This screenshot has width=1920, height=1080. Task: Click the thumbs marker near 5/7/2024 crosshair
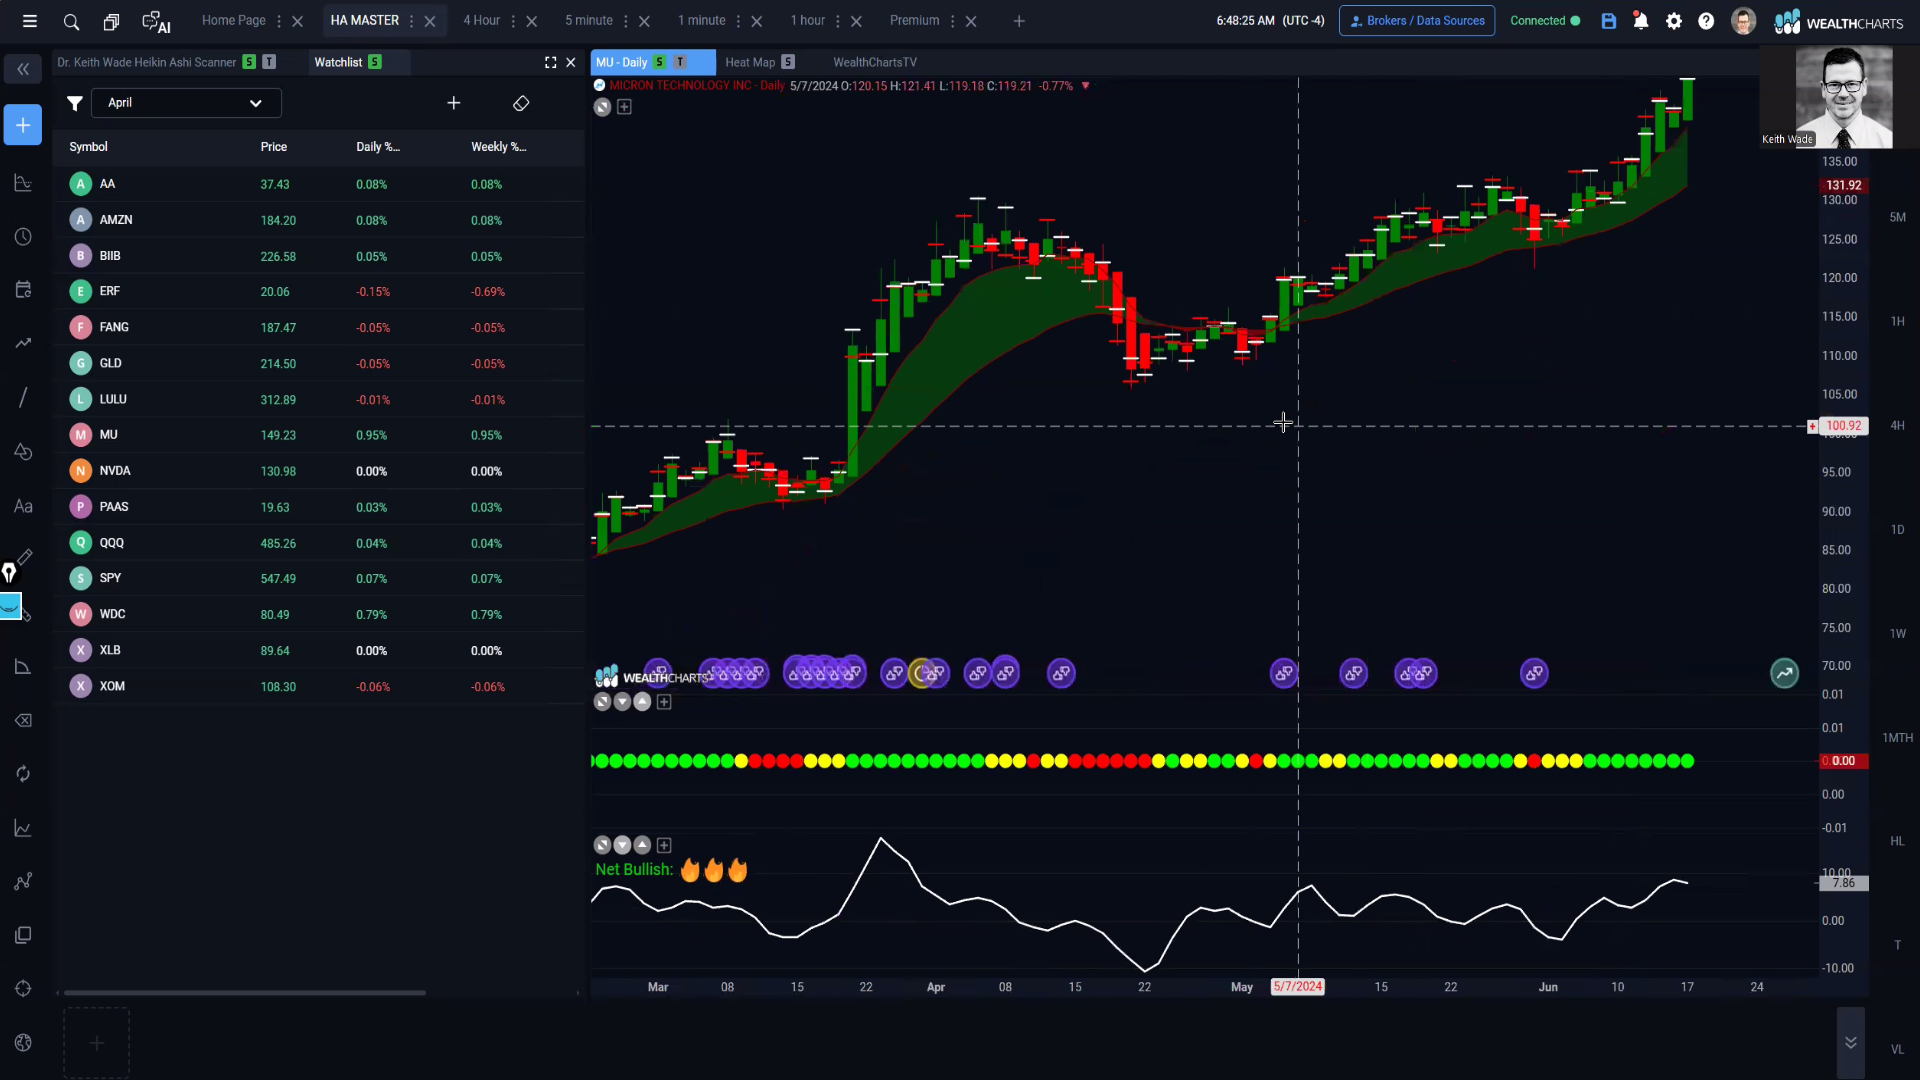tap(1284, 673)
